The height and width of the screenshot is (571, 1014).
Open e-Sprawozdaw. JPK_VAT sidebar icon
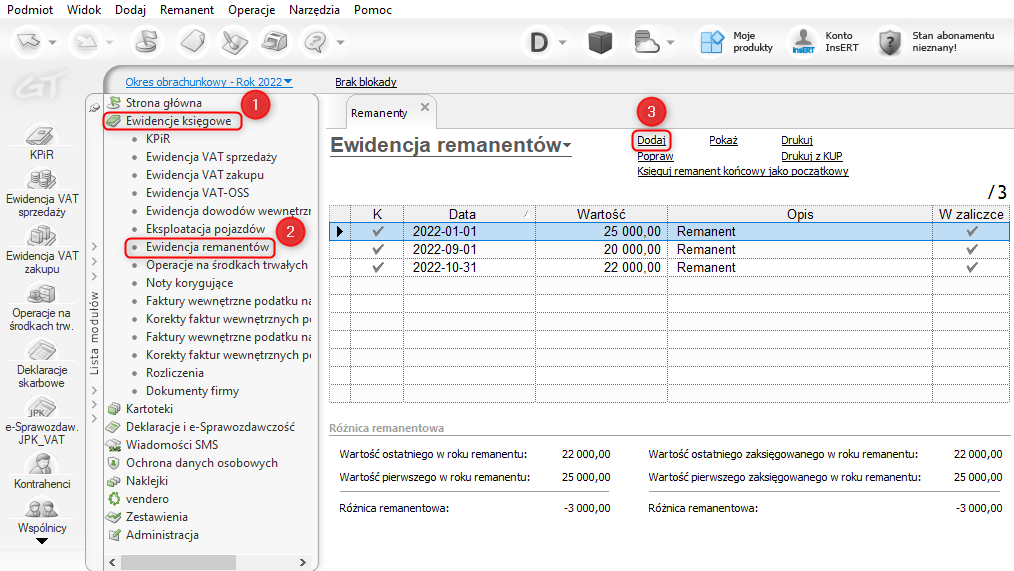click(41, 408)
